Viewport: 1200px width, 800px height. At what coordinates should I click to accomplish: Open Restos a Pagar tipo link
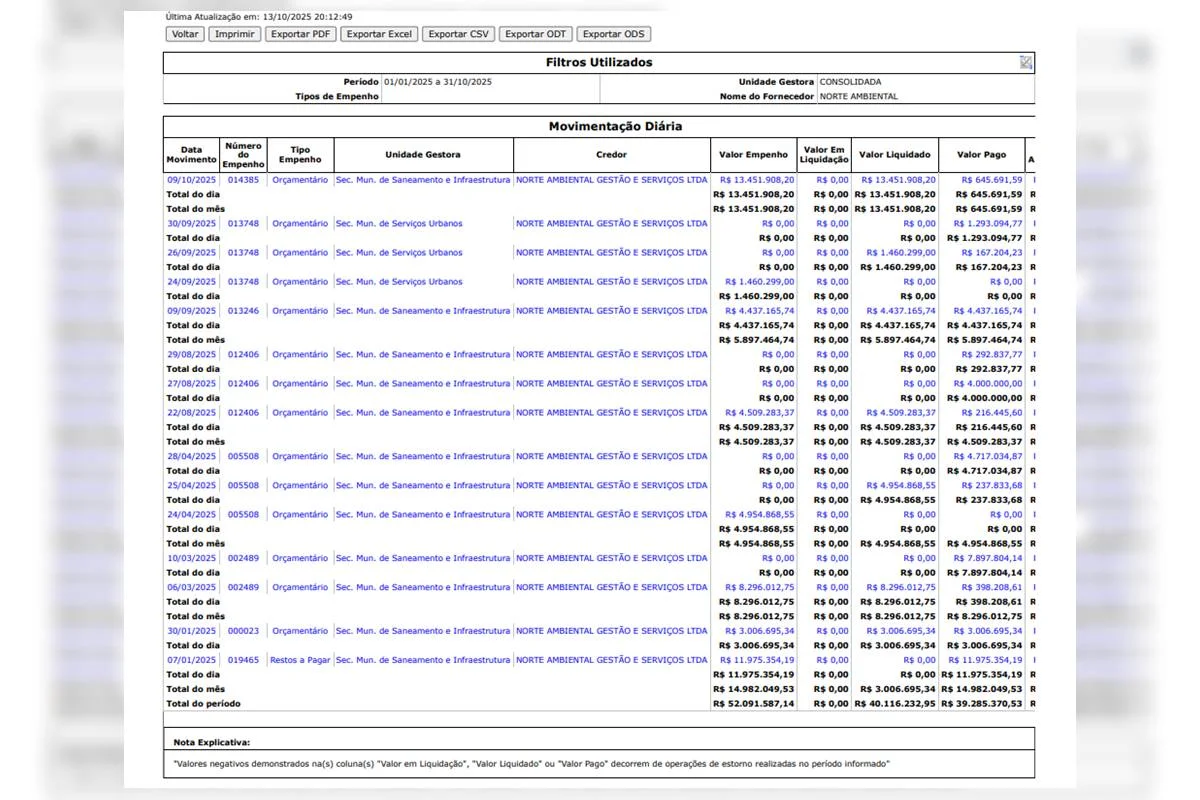tap(300, 660)
